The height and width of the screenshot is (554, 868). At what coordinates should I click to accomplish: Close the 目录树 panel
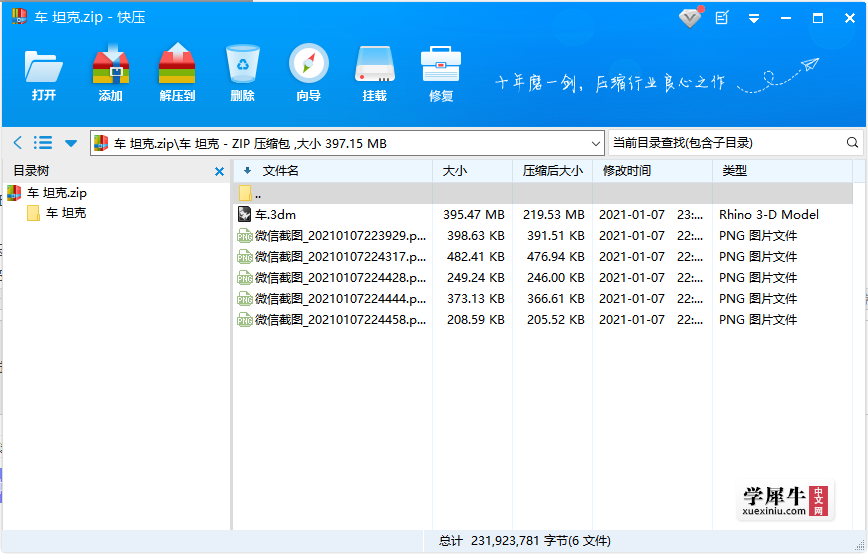pyautogui.click(x=219, y=172)
